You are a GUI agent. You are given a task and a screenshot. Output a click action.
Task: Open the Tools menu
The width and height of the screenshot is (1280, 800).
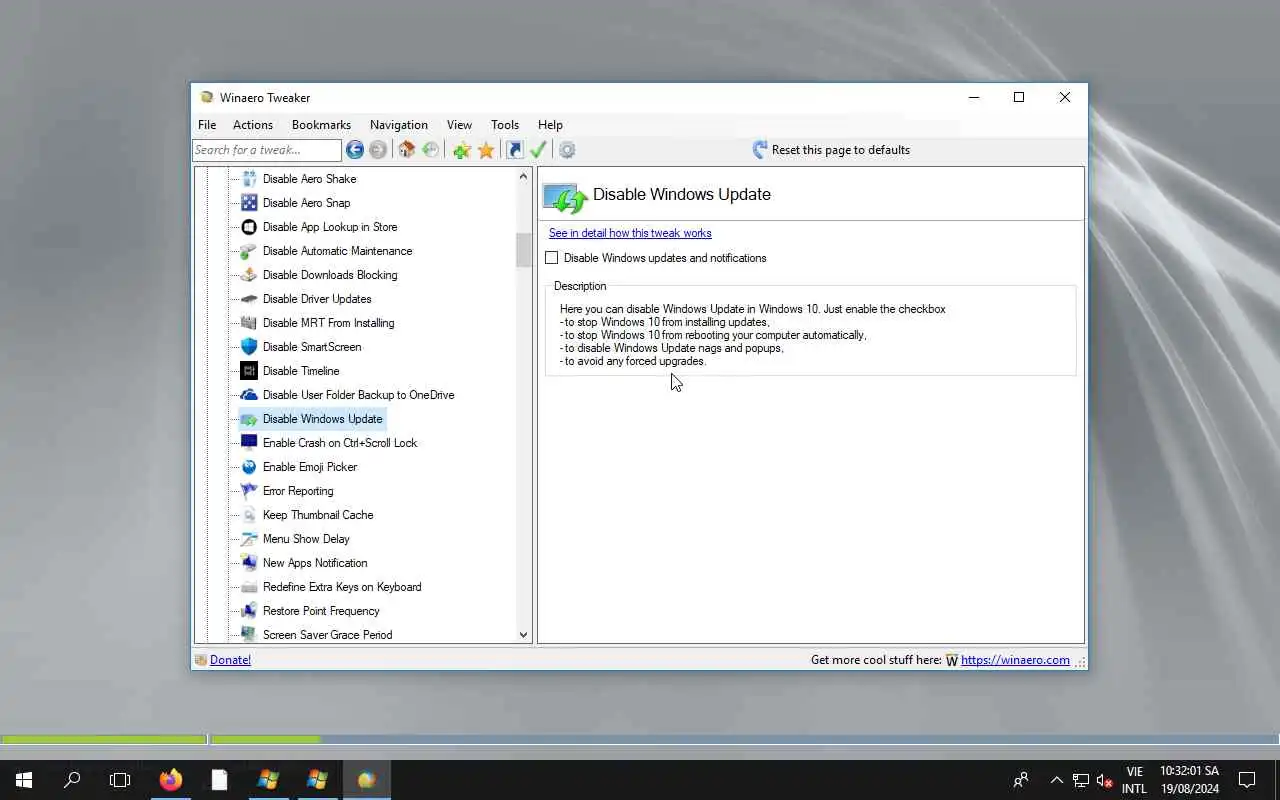pos(505,125)
